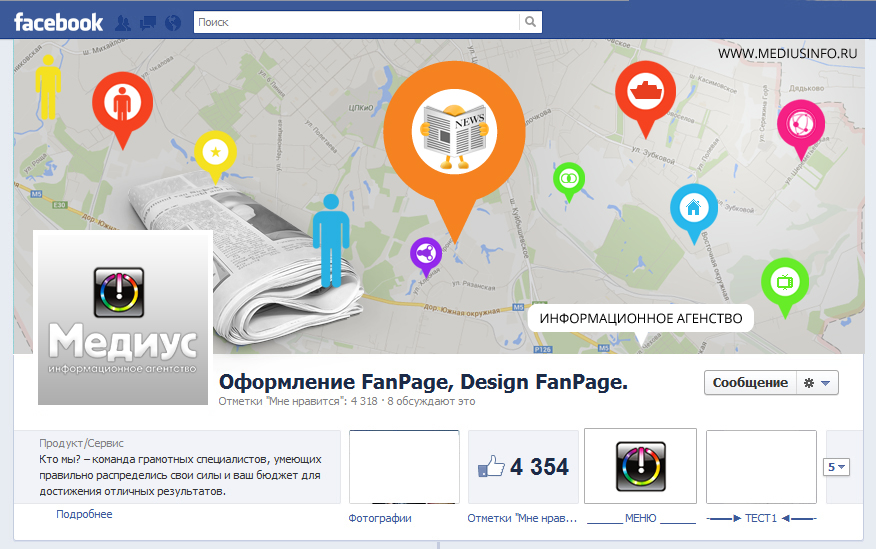Open notifications globe icon
The image size is (876, 549).
pyautogui.click(x=173, y=23)
